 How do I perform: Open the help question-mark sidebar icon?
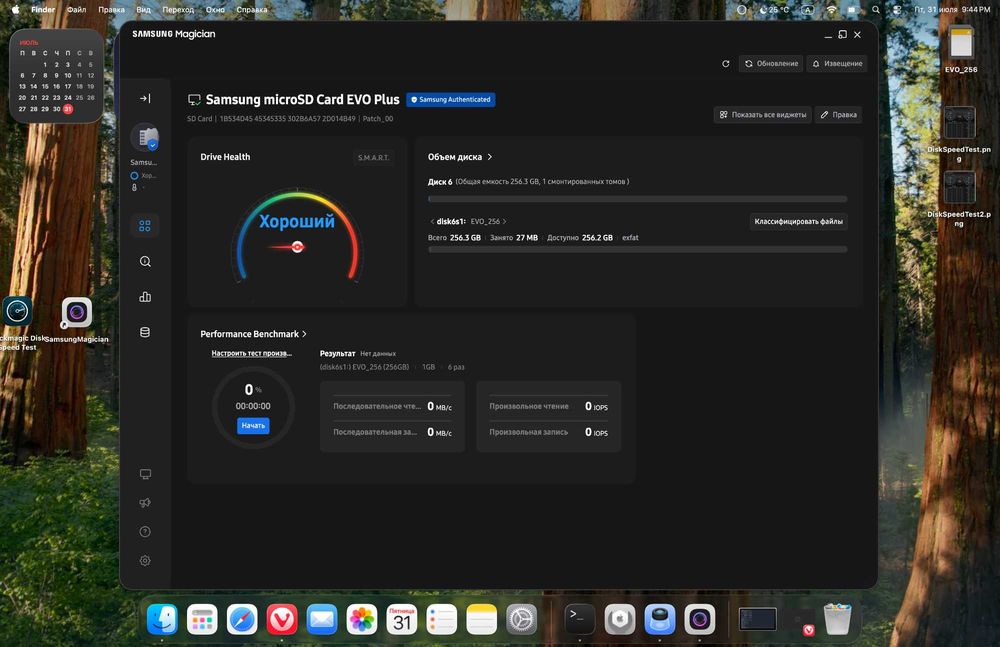click(x=145, y=532)
